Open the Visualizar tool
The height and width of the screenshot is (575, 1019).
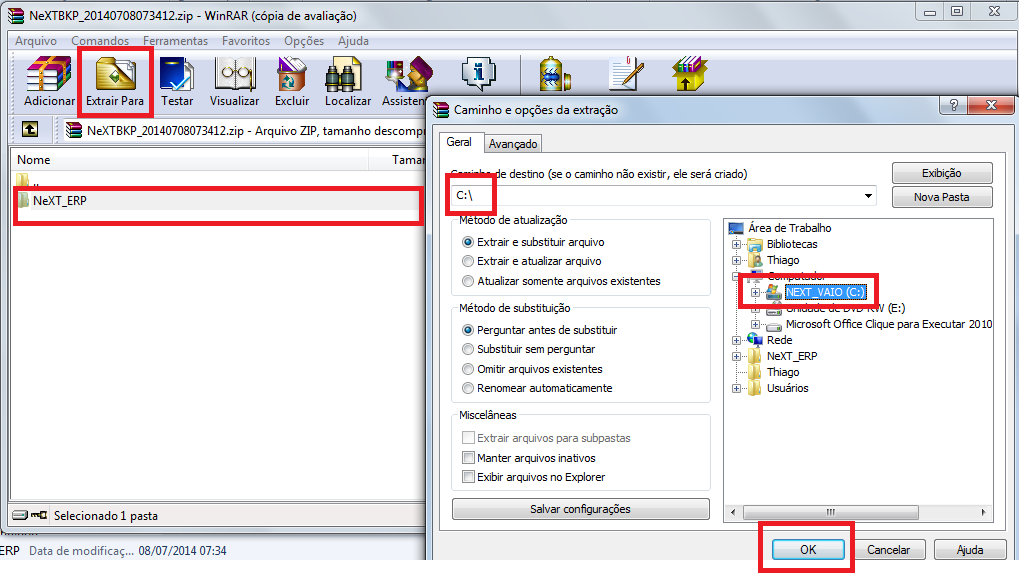[x=235, y=81]
